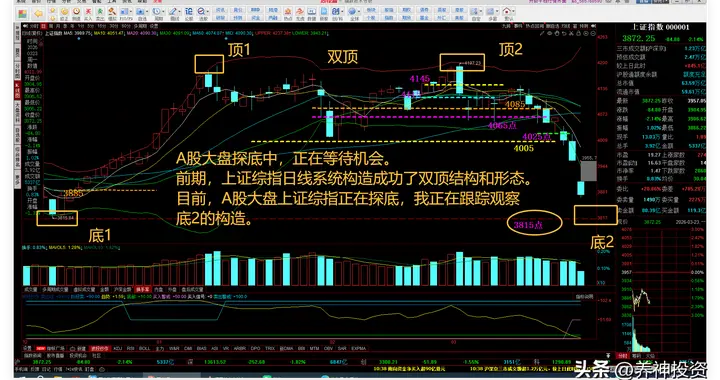Open the 全球 global markets icon
Image resolution: width=720 pixels, height=380 pixels.
[x=353, y=13]
